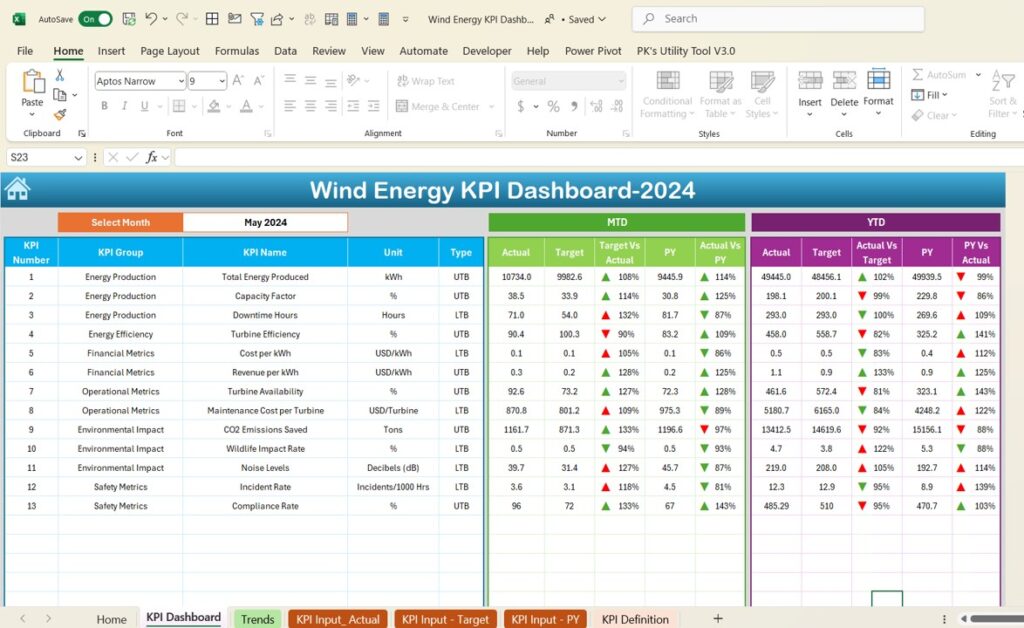Click the Decrease Font Size icon
Image resolution: width=1024 pixels, height=628 pixels.
(259, 80)
